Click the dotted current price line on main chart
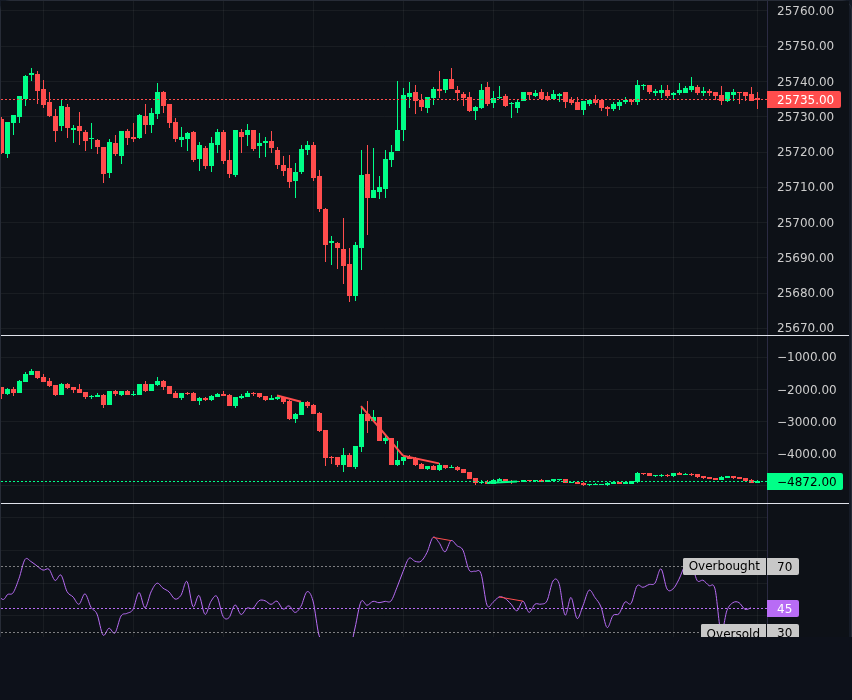The width and height of the screenshot is (852, 700). coord(250,99)
